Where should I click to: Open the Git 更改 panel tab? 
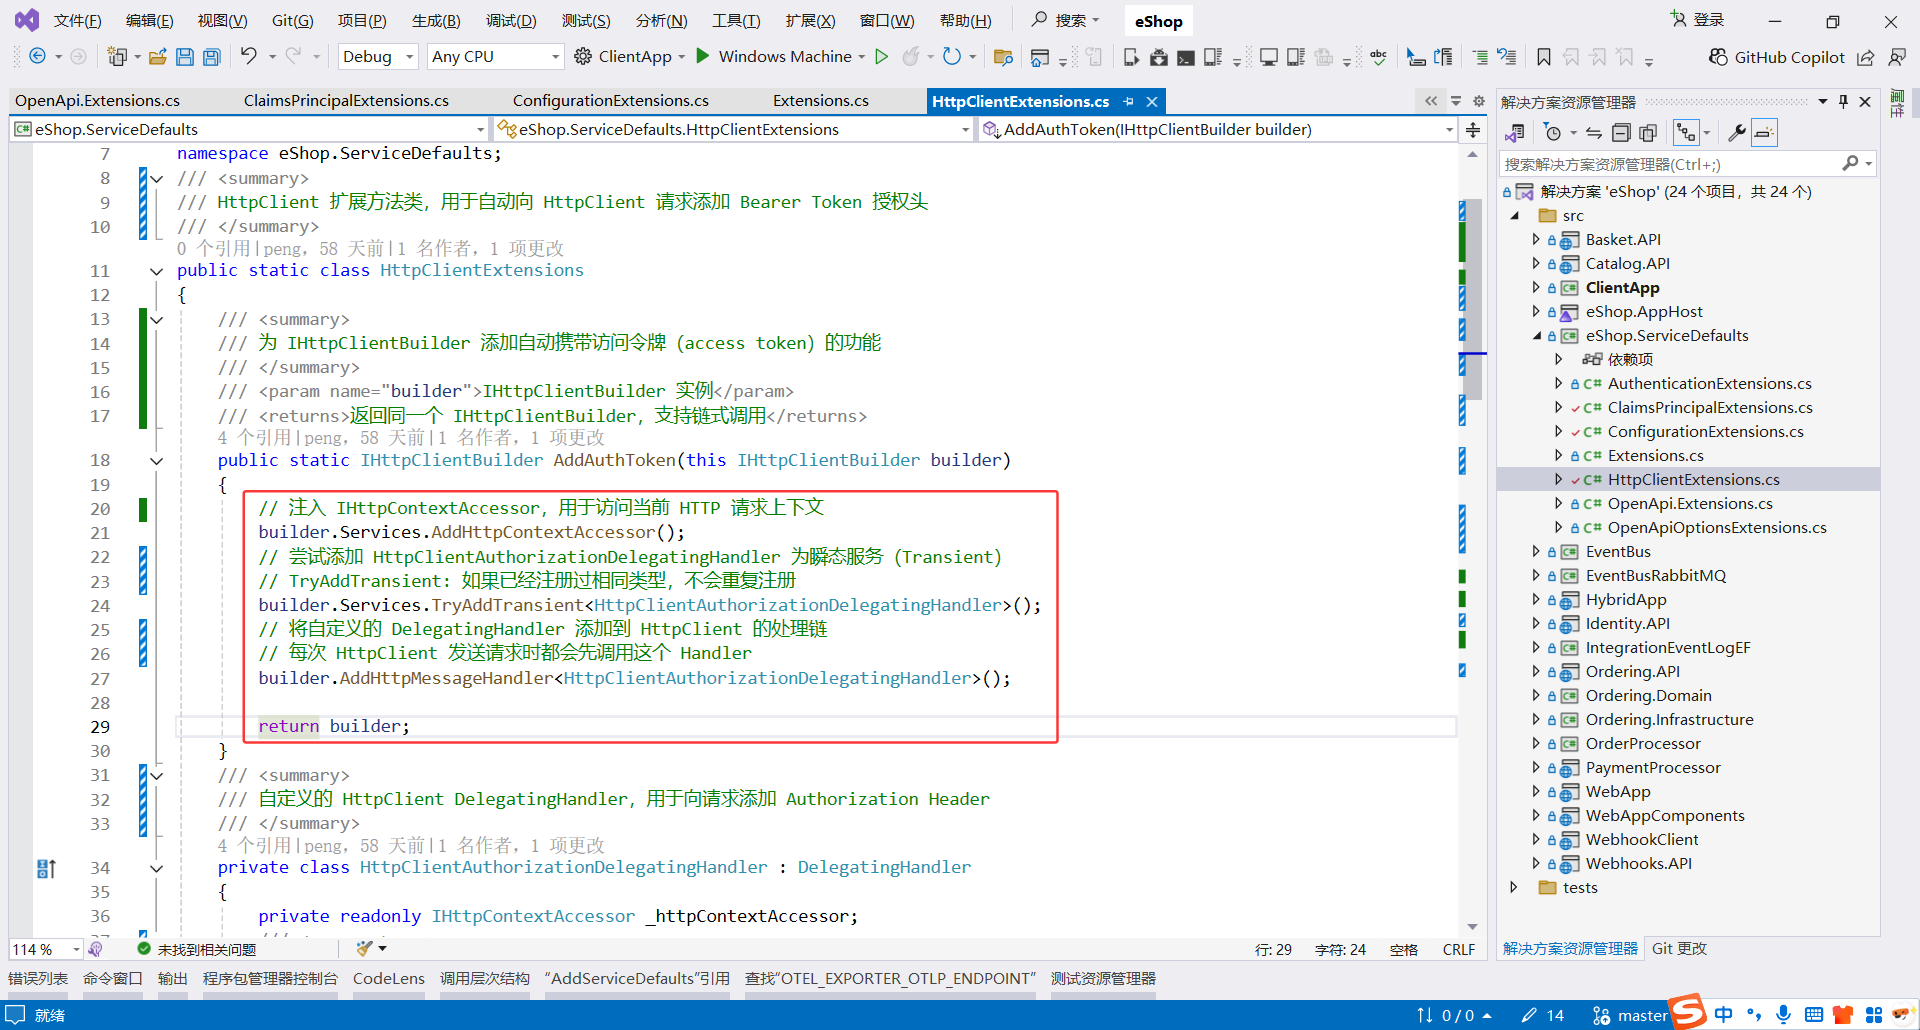click(x=1679, y=948)
